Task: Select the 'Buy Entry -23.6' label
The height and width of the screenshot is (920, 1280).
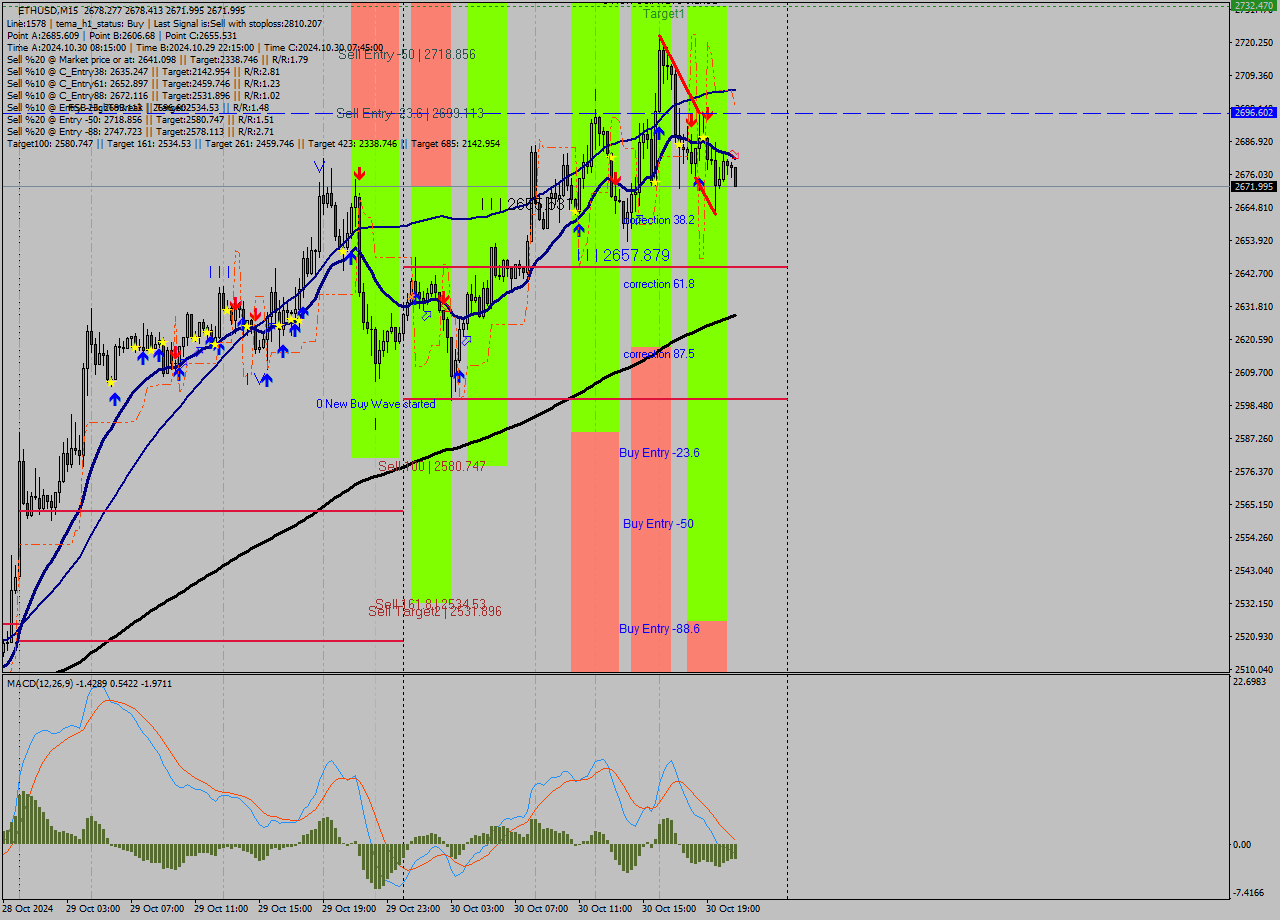Action: pos(659,453)
